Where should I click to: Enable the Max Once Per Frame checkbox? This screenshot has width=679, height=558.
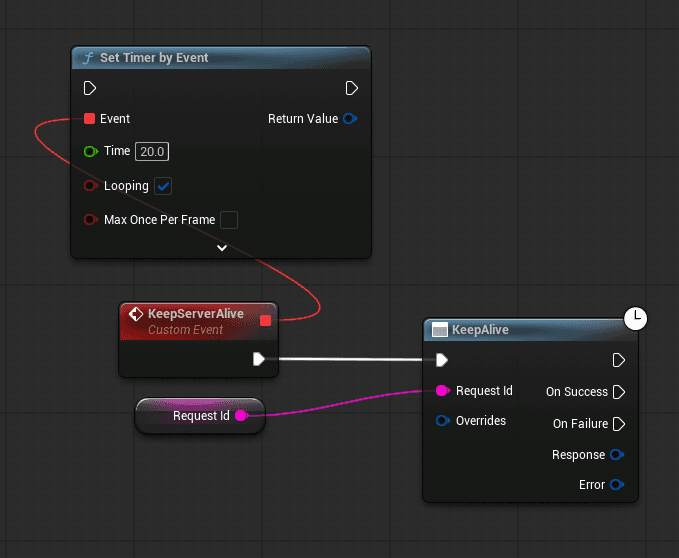(x=229, y=220)
